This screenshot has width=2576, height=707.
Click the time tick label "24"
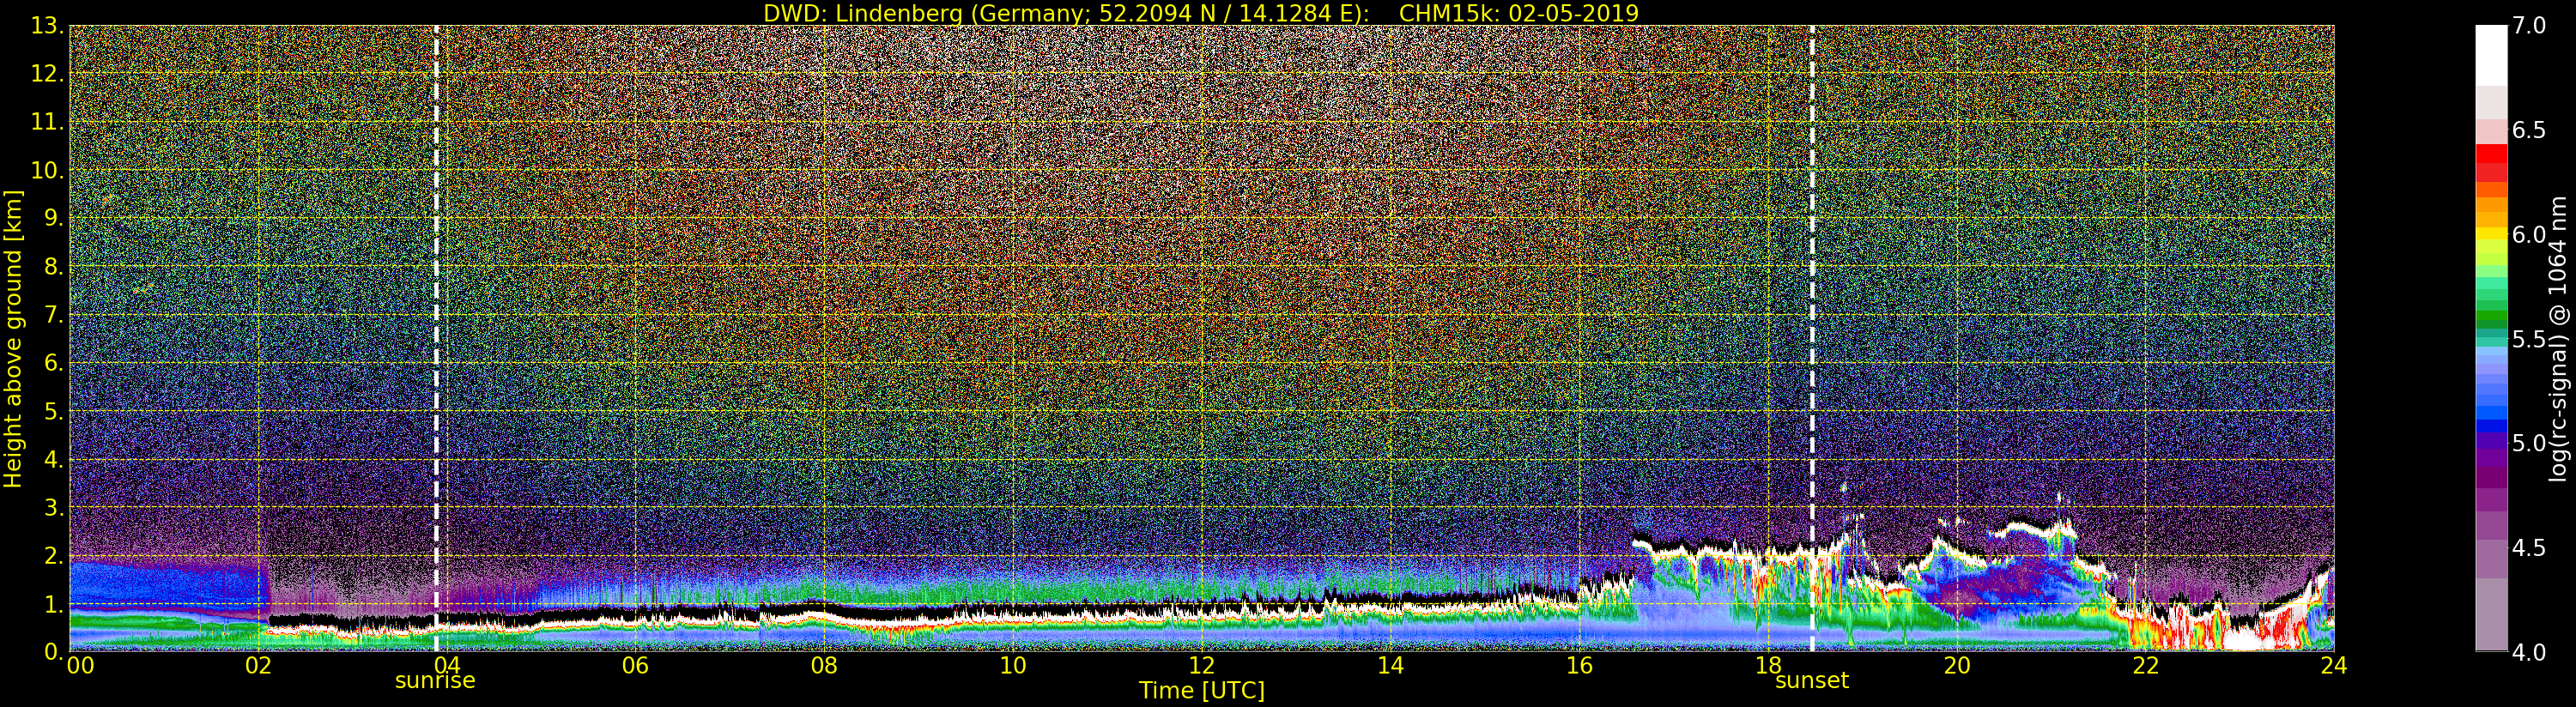2334,665
